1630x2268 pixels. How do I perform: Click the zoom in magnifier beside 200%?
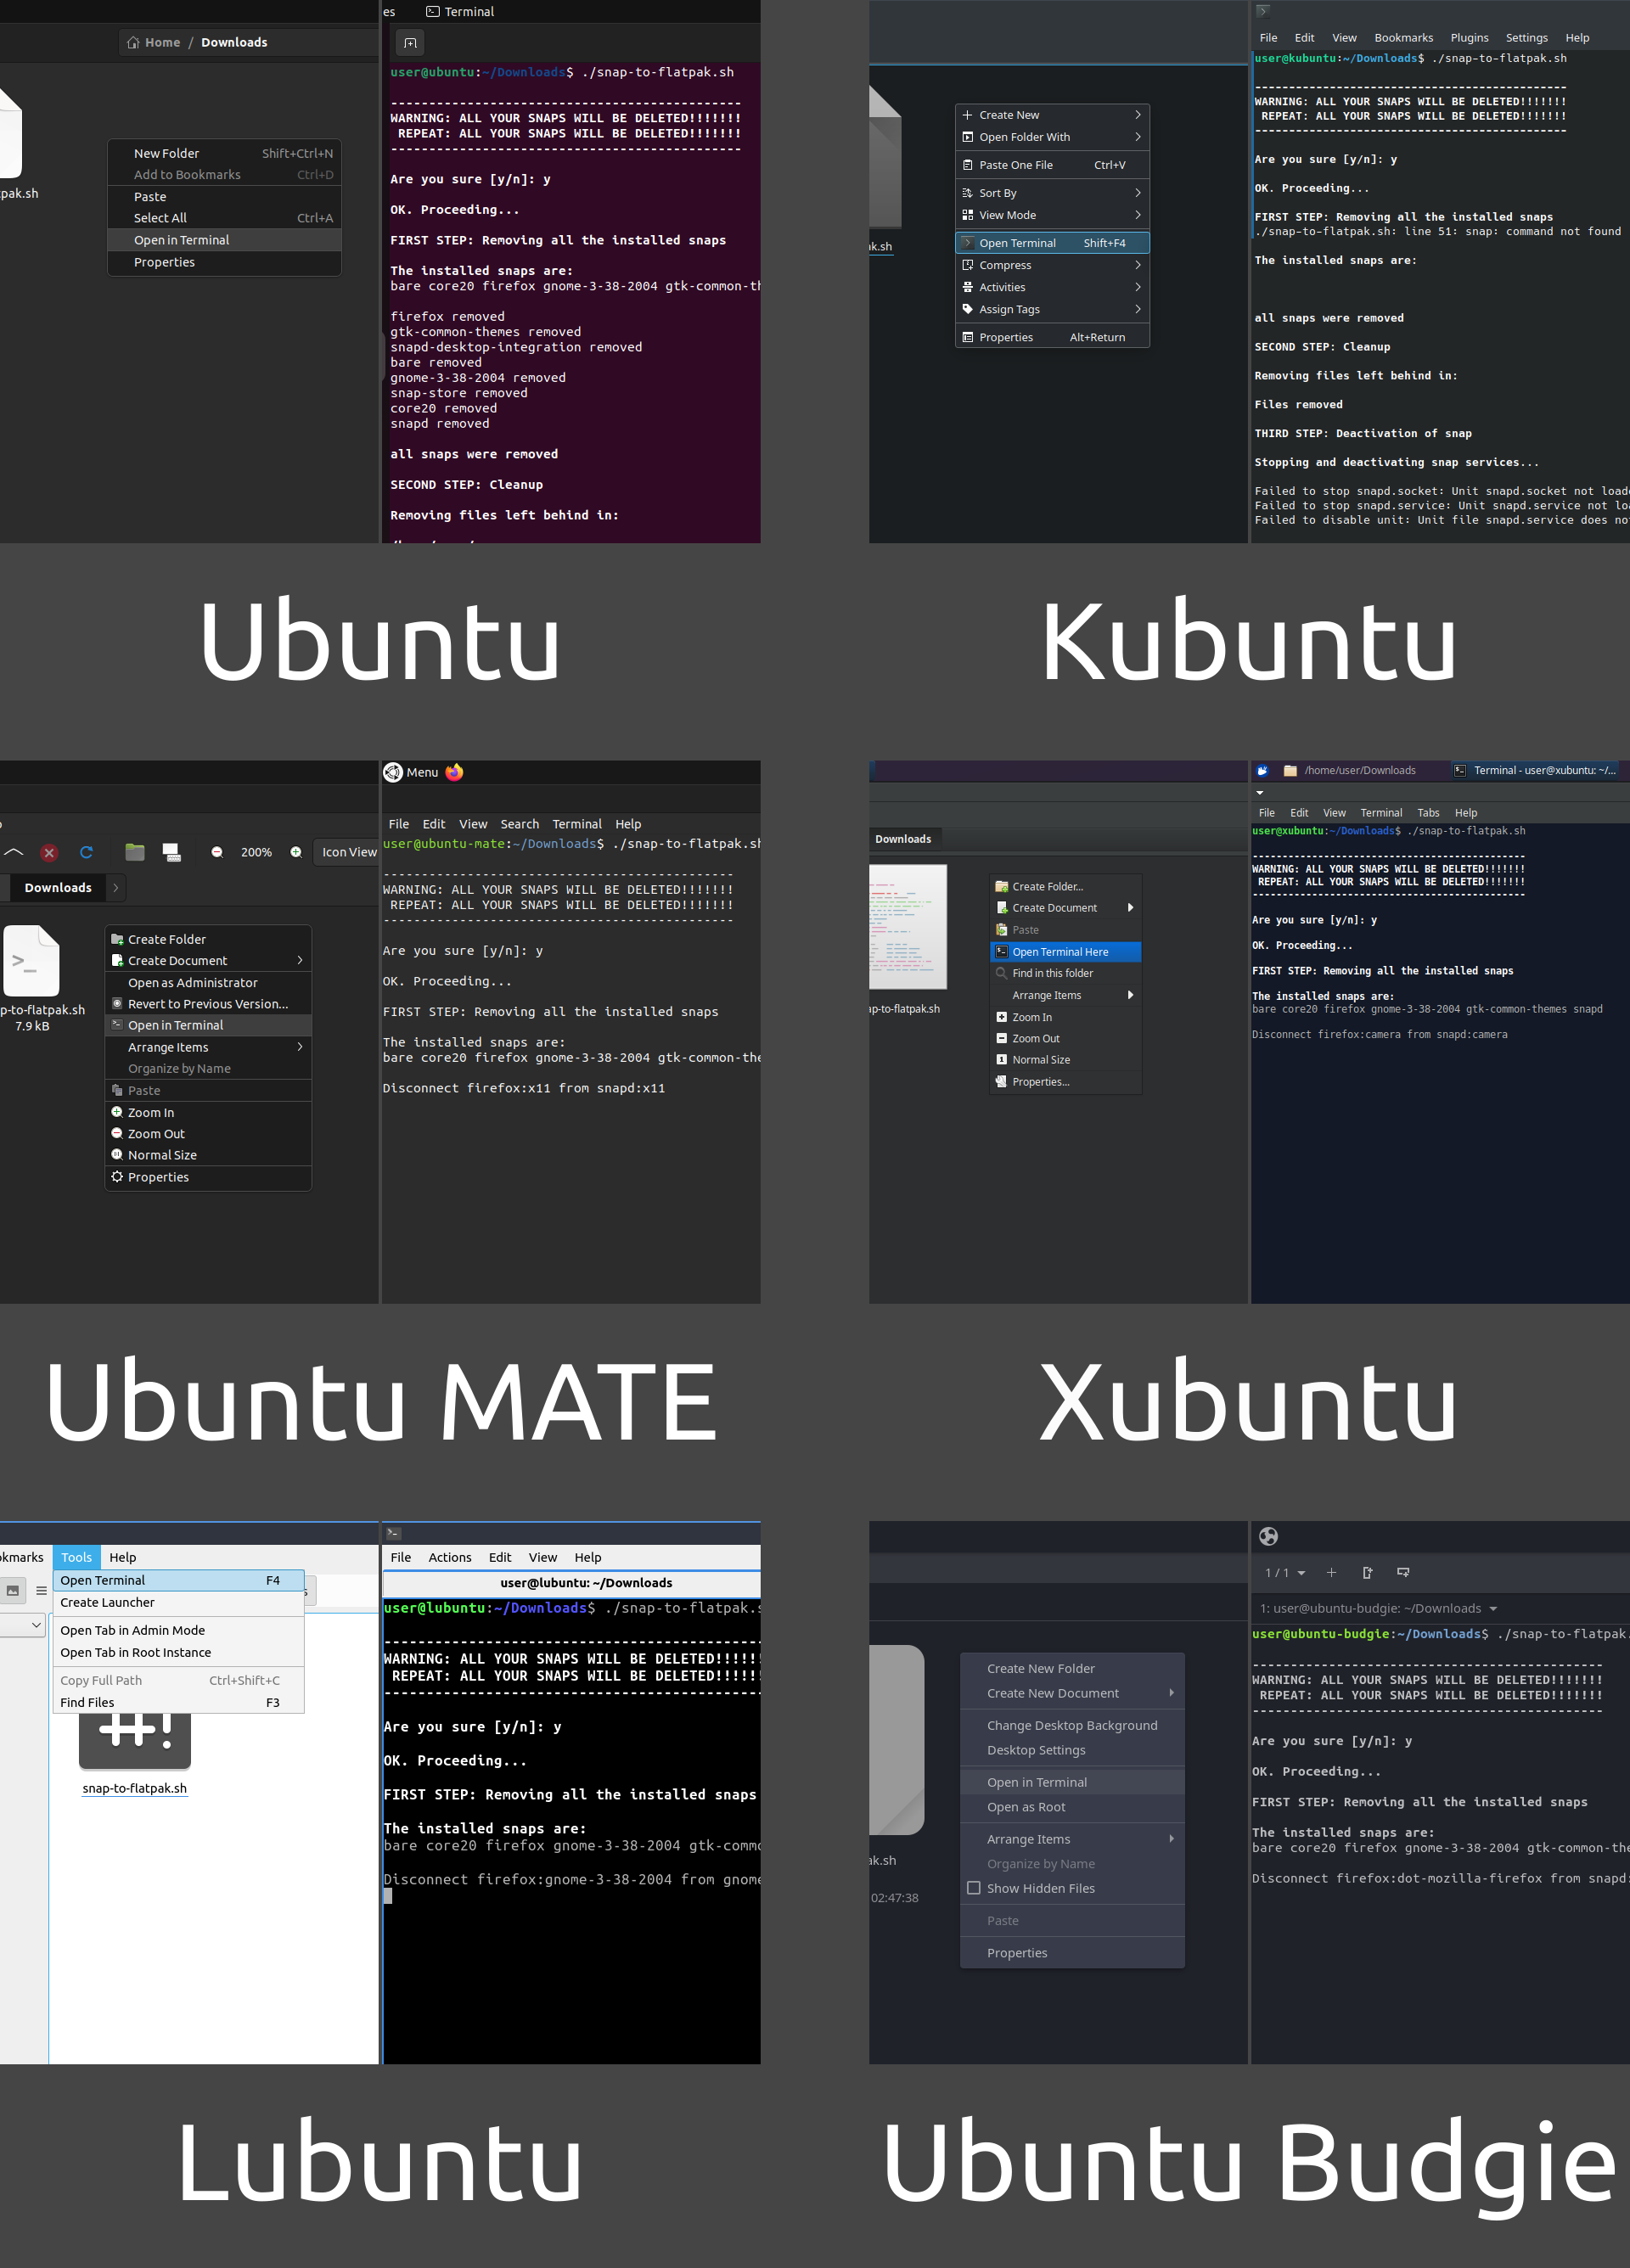click(x=296, y=852)
